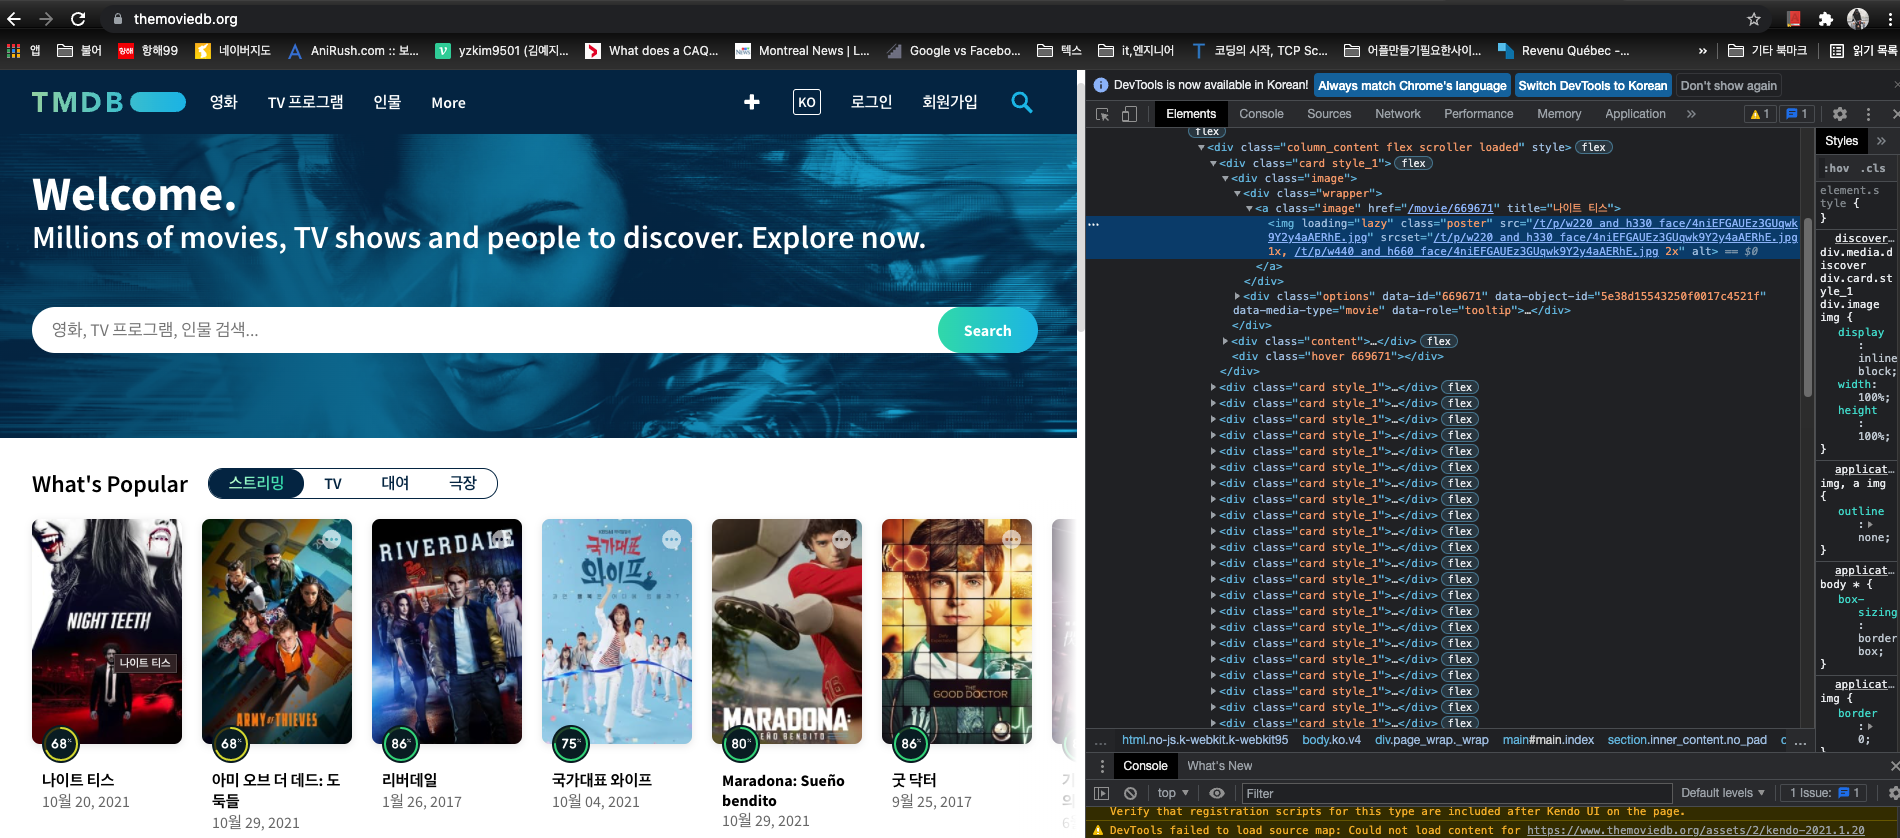Toggle the device toolbar in DevTools
The width and height of the screenshot is (1900, 838).
(x=1129, y=114)
